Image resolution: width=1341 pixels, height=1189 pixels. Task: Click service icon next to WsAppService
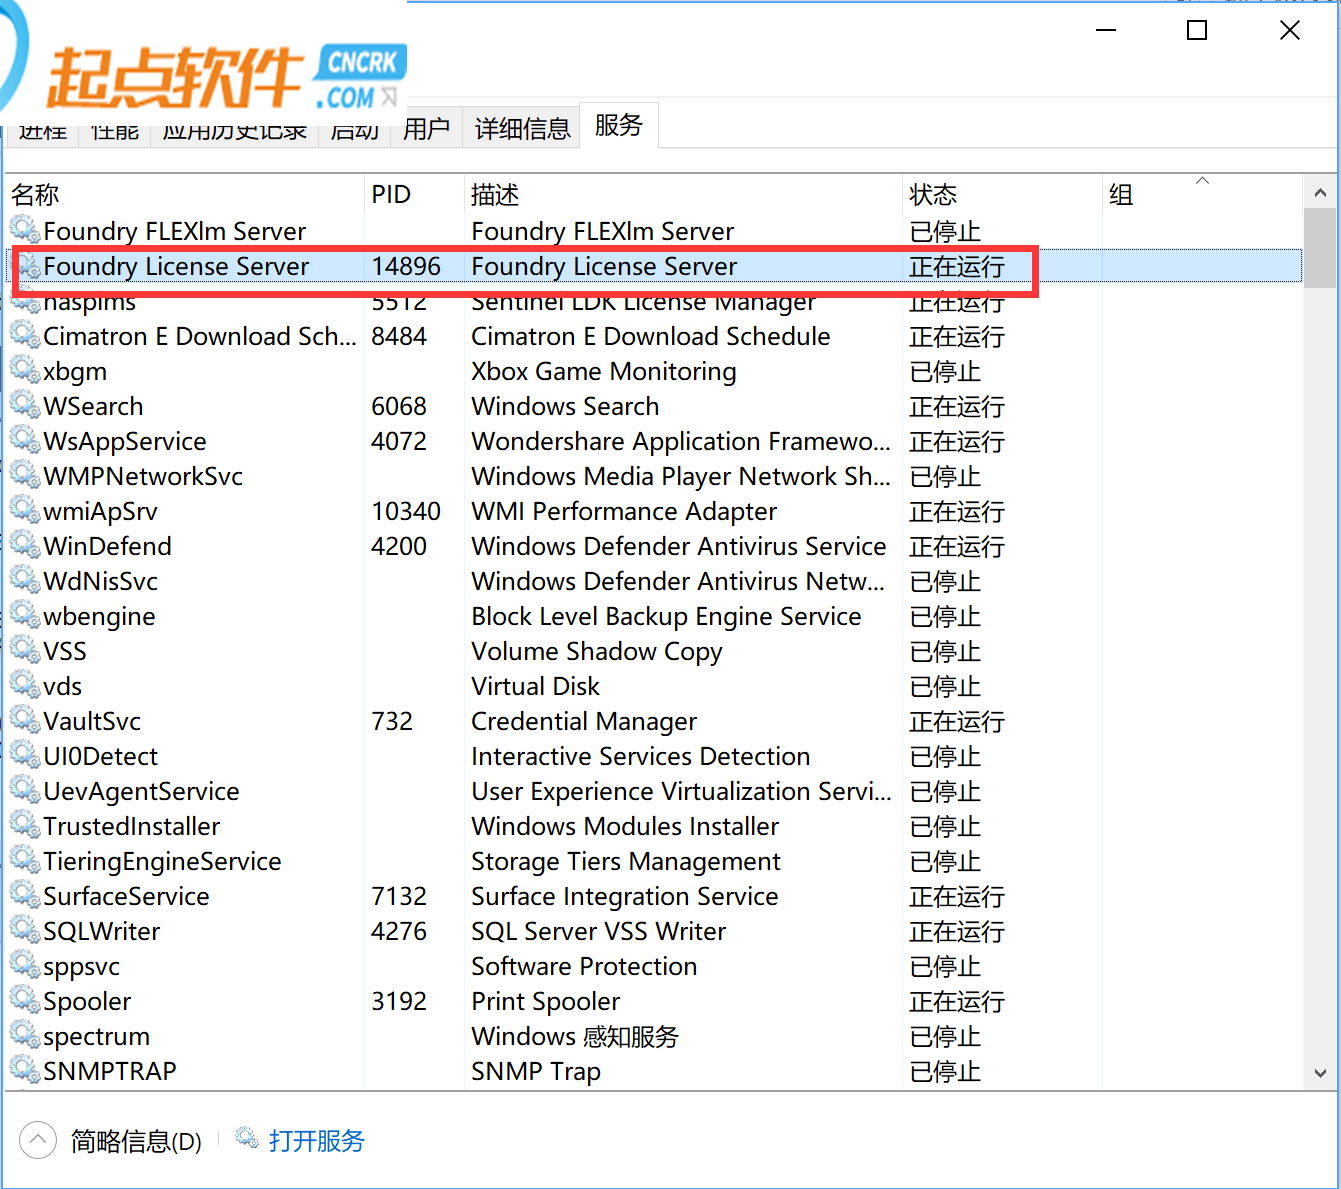[x=25, y=440]
